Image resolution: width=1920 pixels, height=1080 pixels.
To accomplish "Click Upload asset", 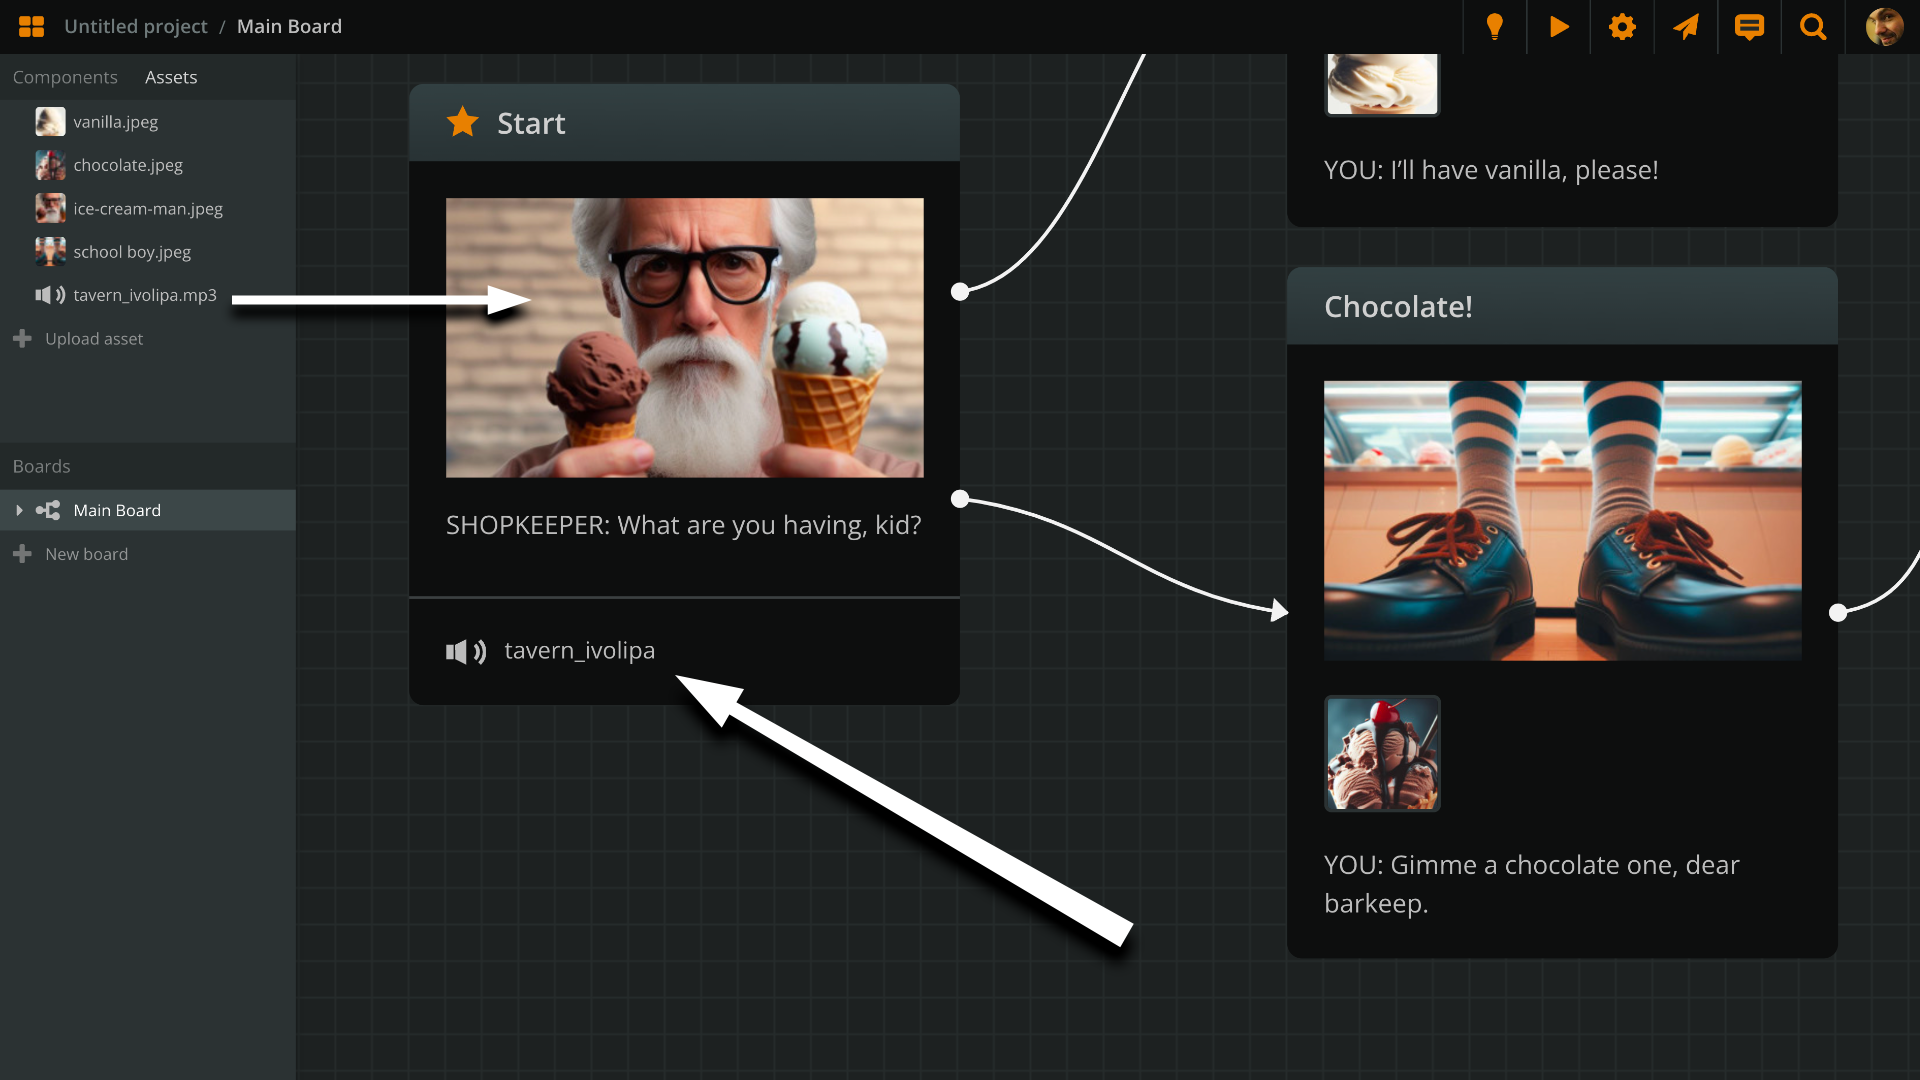I will pyautogui.click(x=93, y=339).
